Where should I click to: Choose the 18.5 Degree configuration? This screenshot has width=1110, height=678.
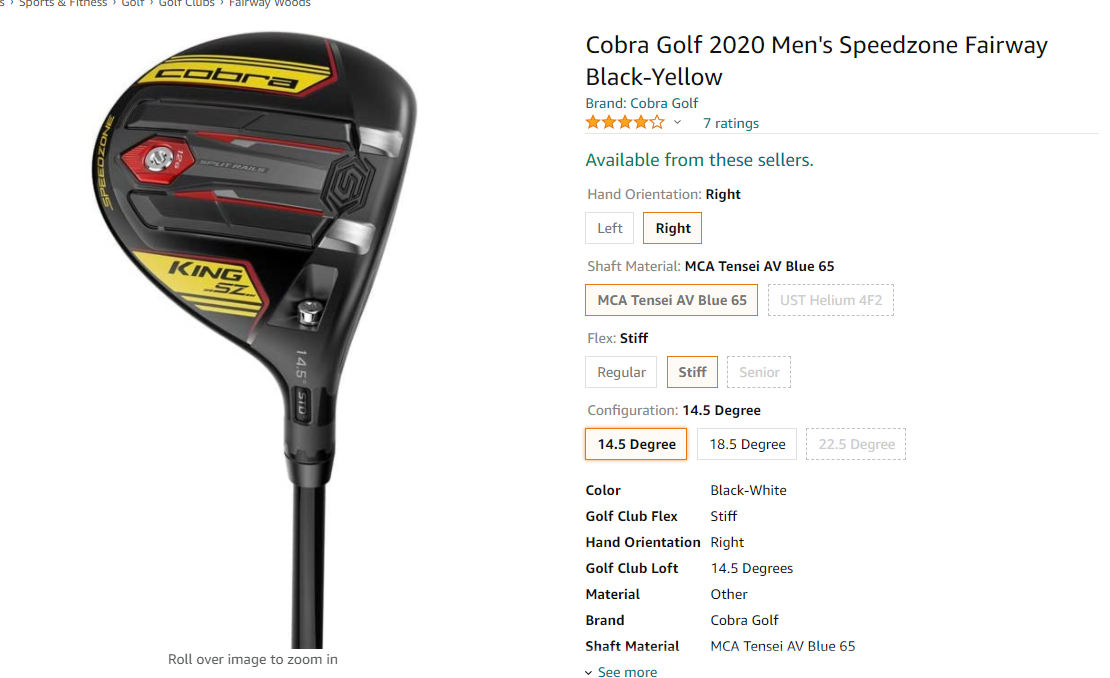click(747, 444)
